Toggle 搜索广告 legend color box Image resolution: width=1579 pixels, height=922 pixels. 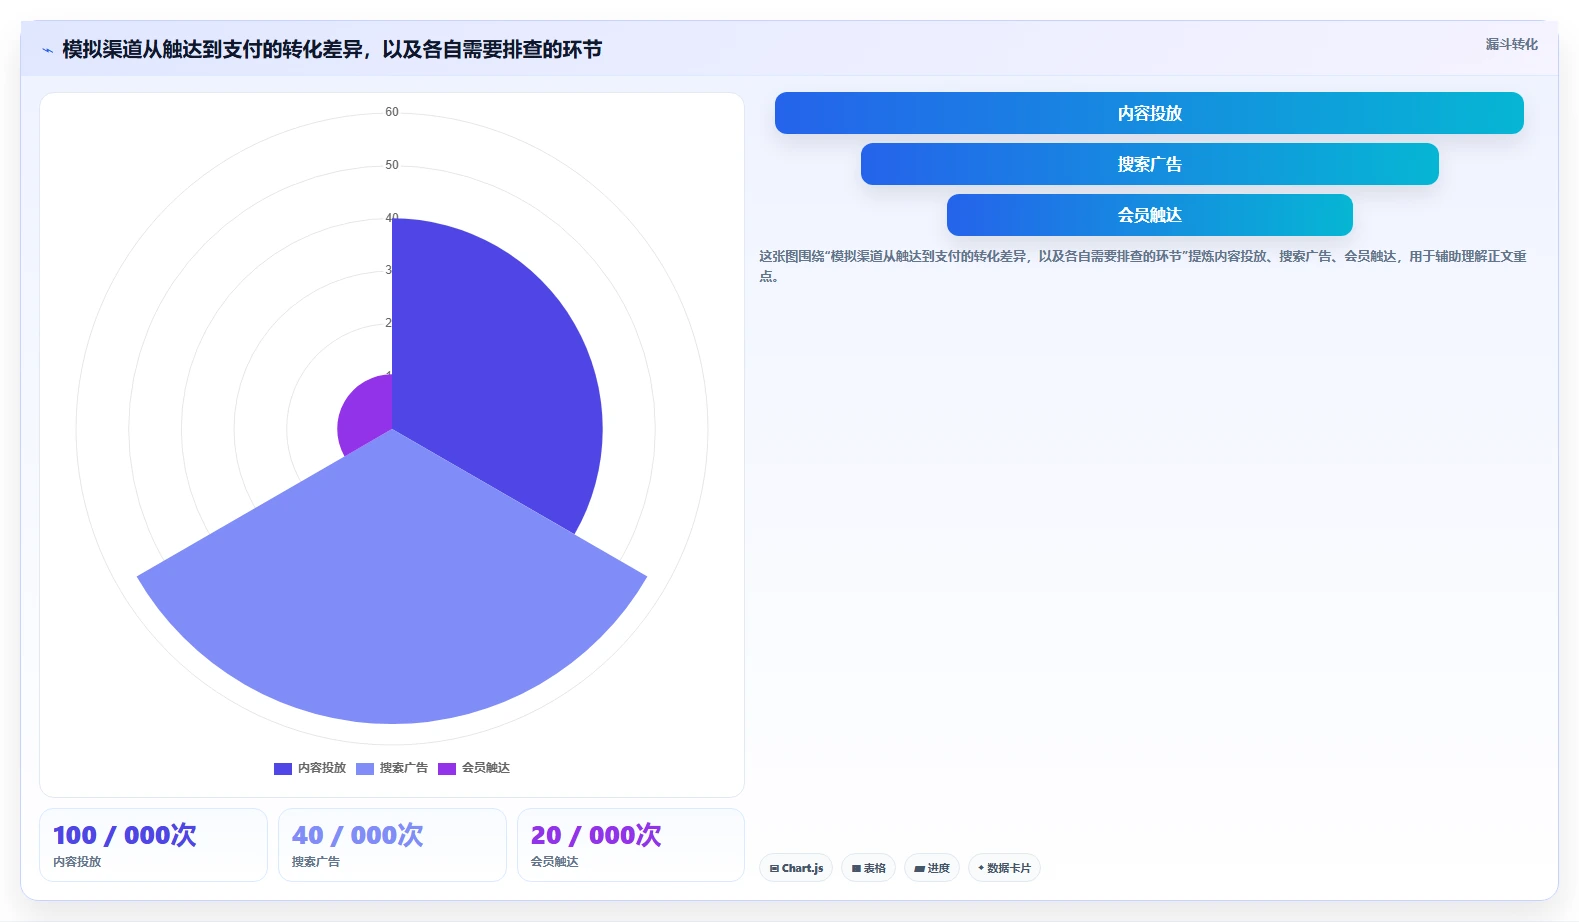(365, 768)
